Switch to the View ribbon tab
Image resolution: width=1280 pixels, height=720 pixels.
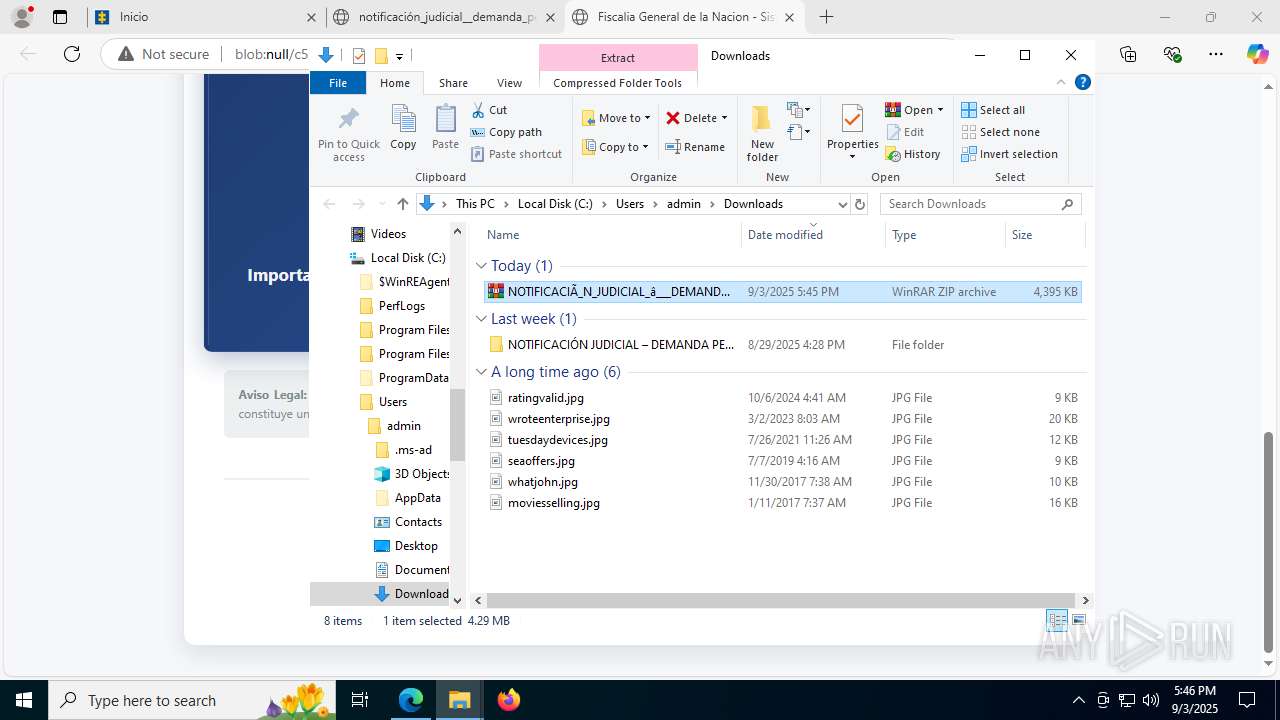click(x=509, y=83)
